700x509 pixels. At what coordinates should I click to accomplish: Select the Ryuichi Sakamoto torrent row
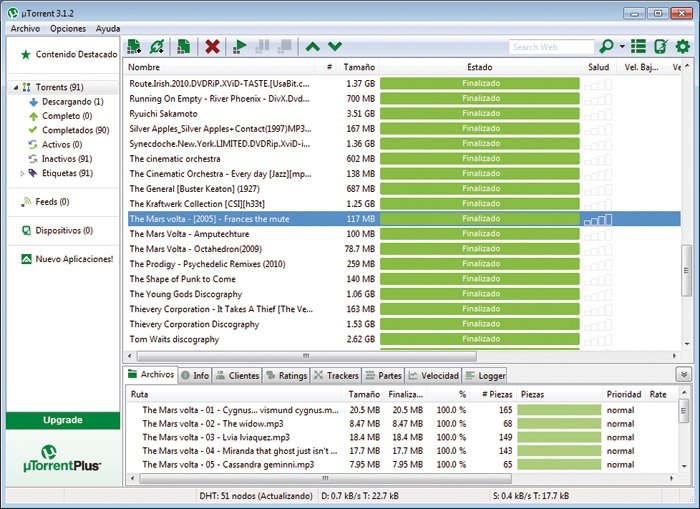402,114
